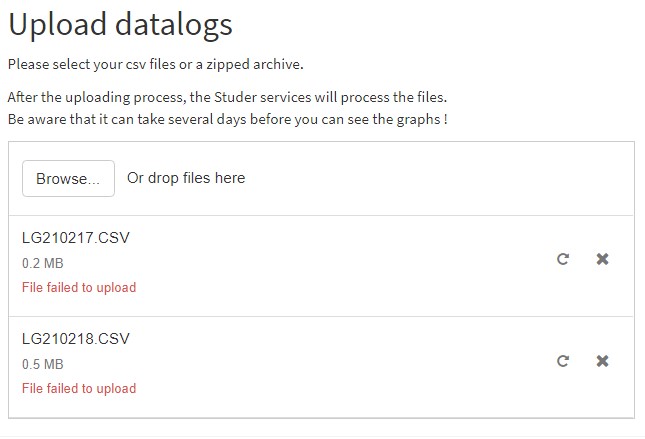Remove LG210217.CSV from the upload list
The width and height of the screenshot is (645, 439).
pyautogui.click(x=602, y=259)
